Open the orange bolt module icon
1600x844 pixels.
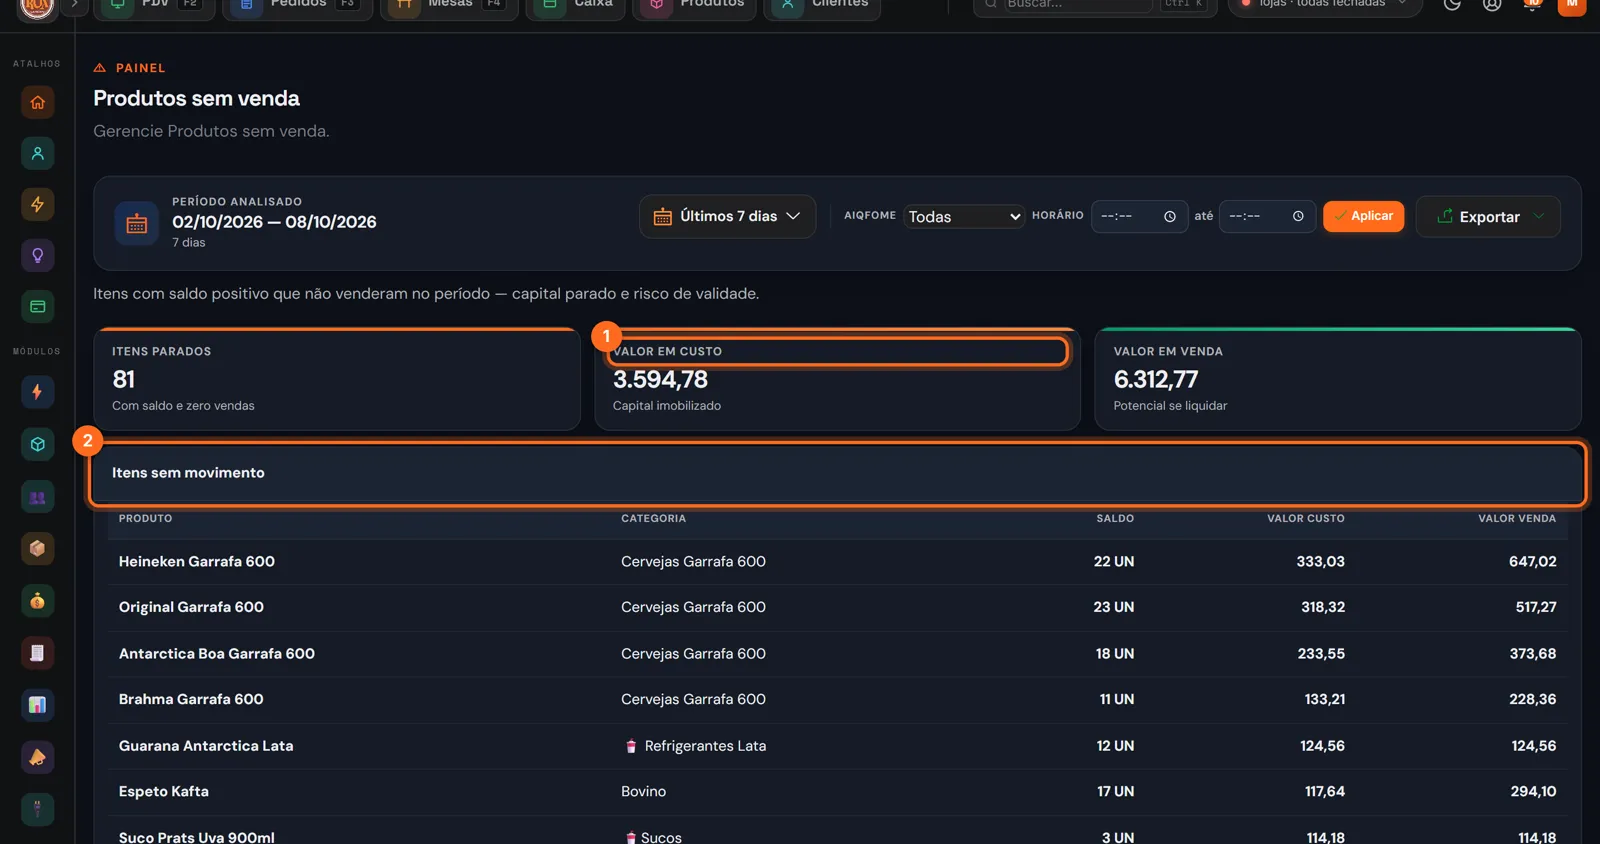click(38, 392)
